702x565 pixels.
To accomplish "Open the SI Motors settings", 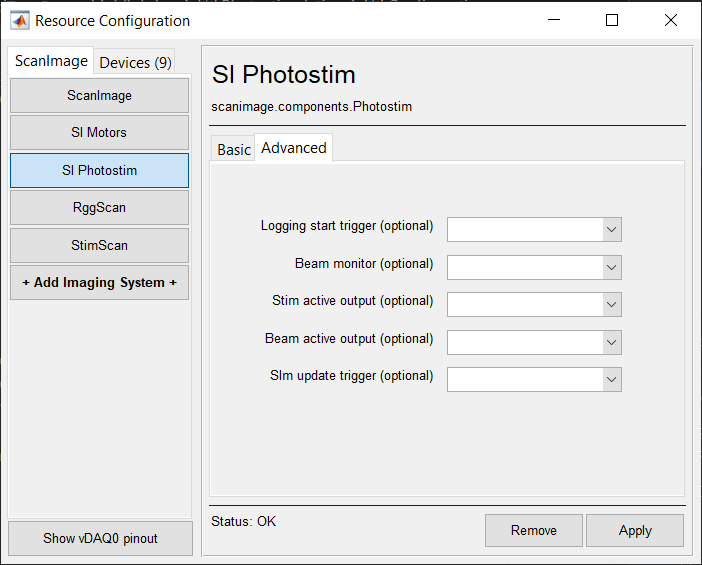I will coord(99,133).
